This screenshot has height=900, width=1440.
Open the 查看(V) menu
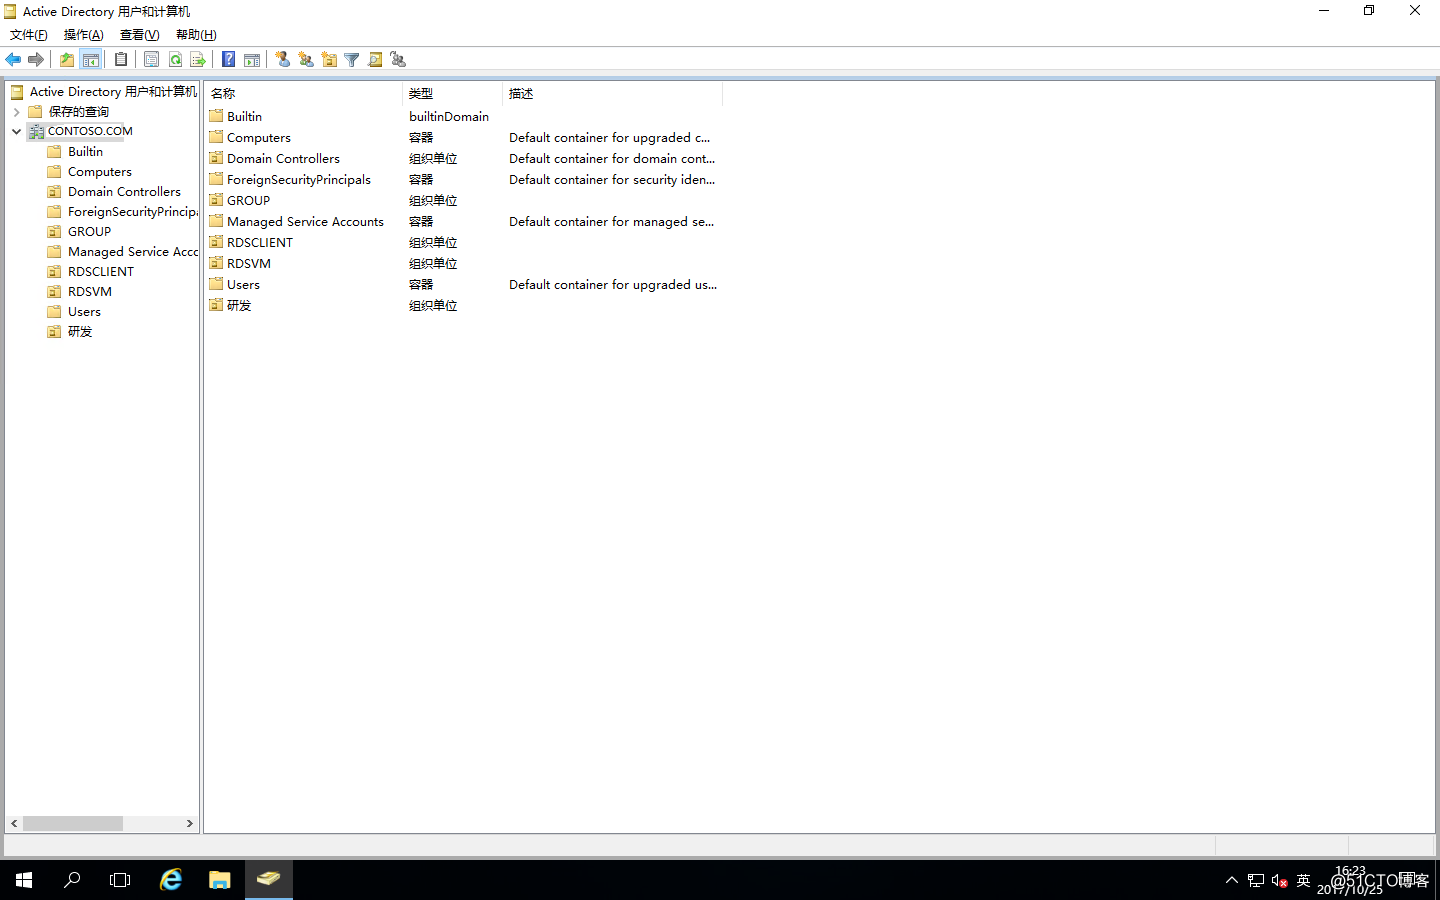(x=140, y=35)
